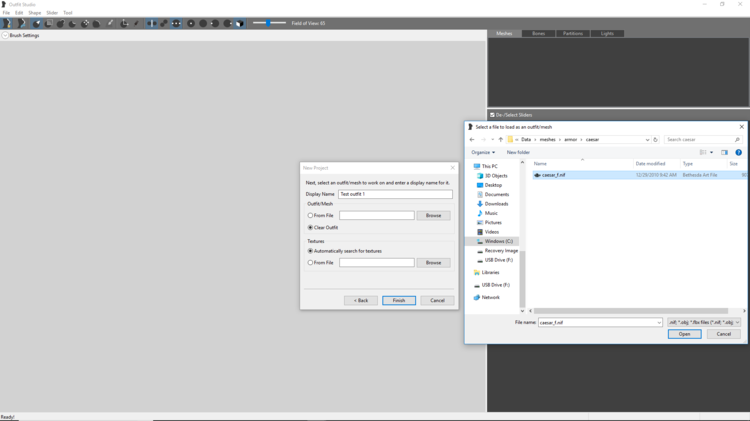The height and width of the screenshot is (421, 750).
Task: Open recent locations dropdown arrow
Action: pos(492,140)
